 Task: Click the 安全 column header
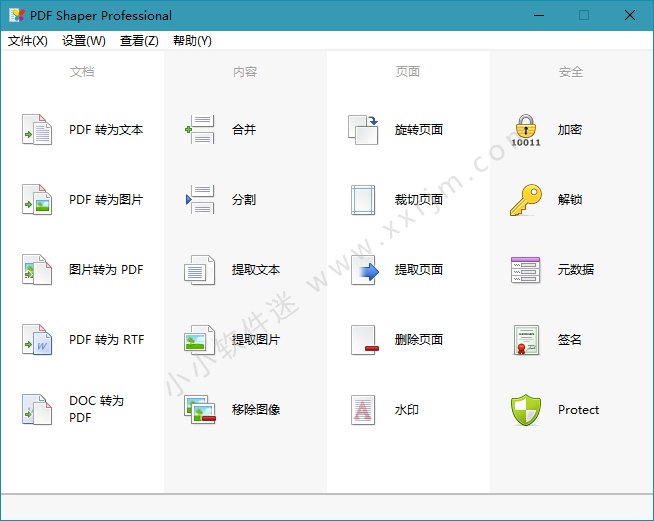571,72
